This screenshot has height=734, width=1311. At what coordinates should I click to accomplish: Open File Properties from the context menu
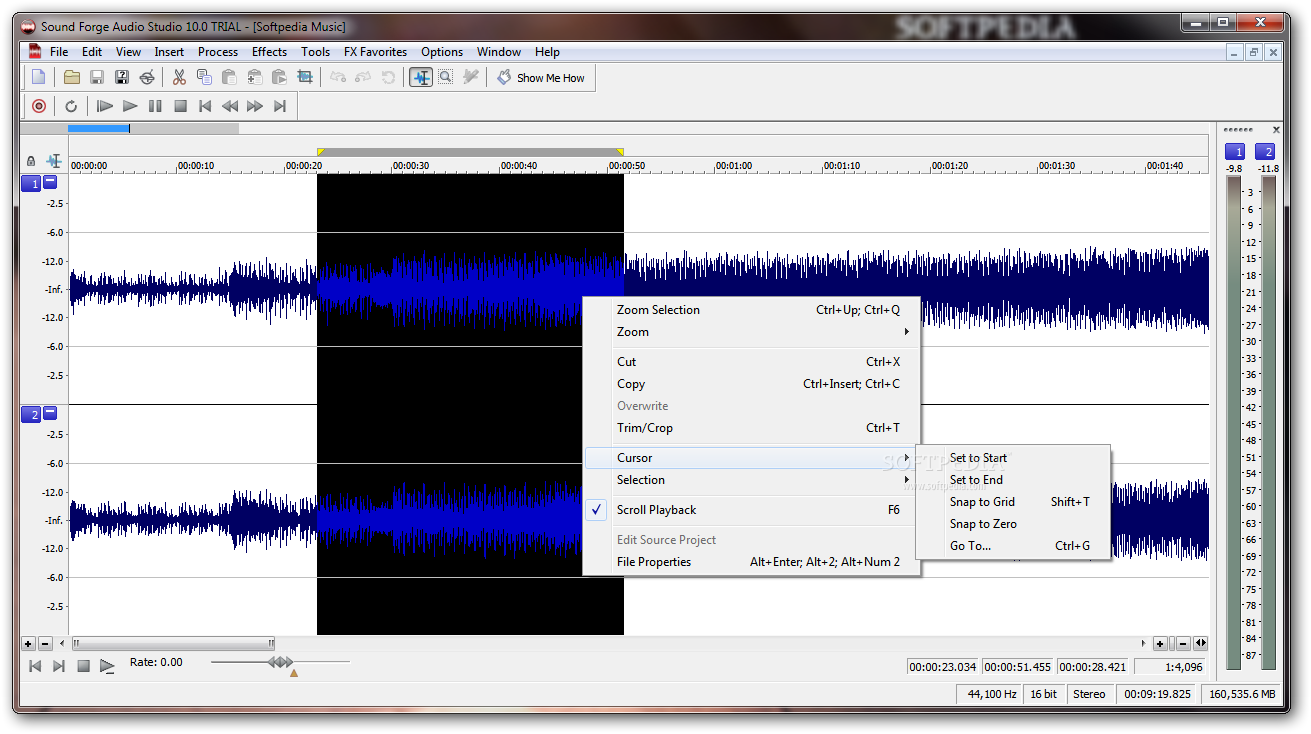click(x=751, y=562)
